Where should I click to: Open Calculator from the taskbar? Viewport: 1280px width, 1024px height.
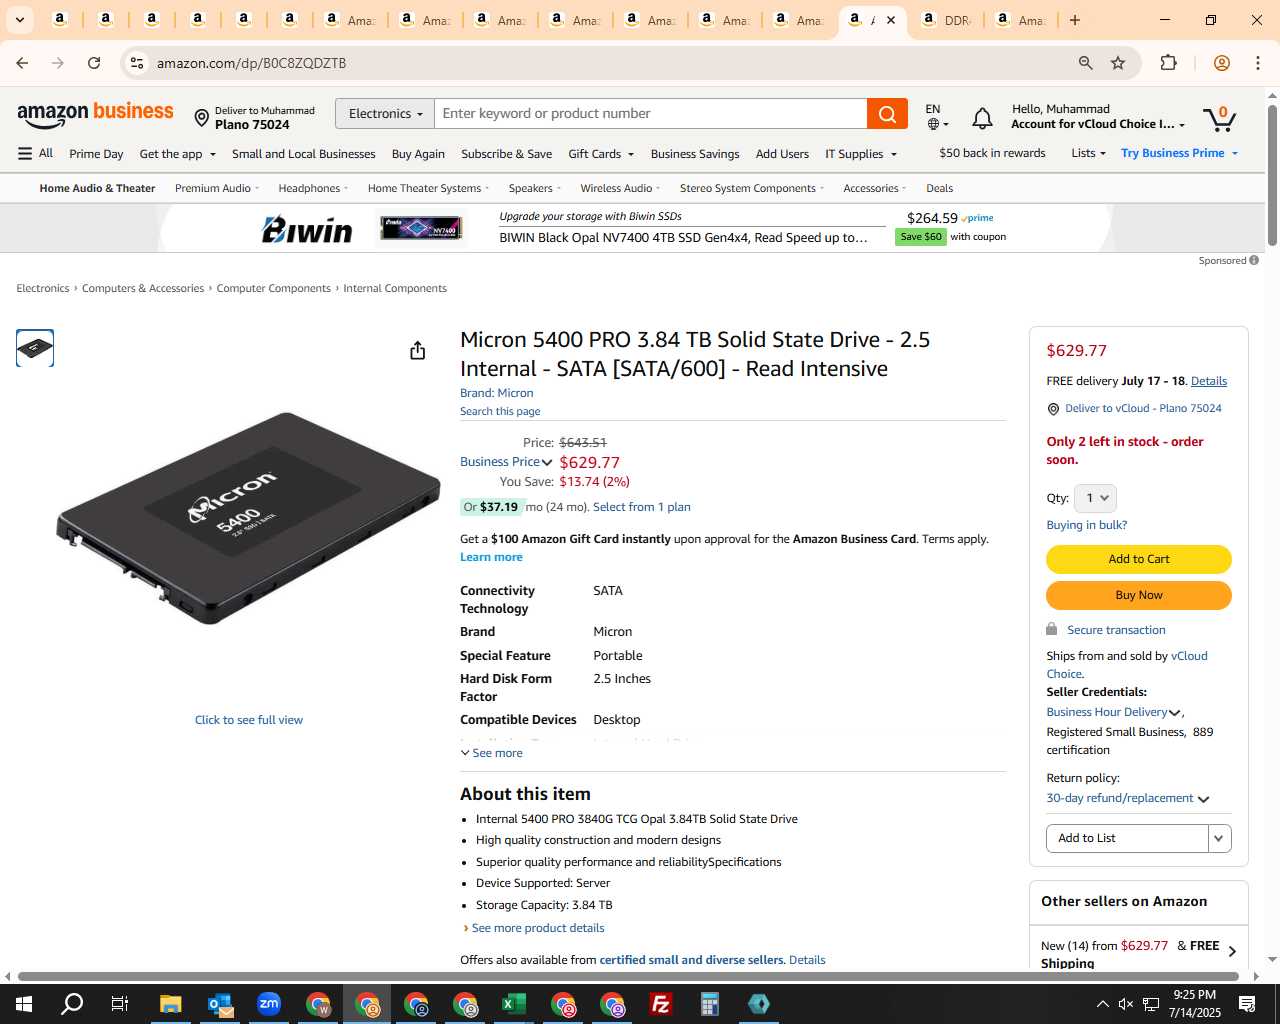(710, 1004)
